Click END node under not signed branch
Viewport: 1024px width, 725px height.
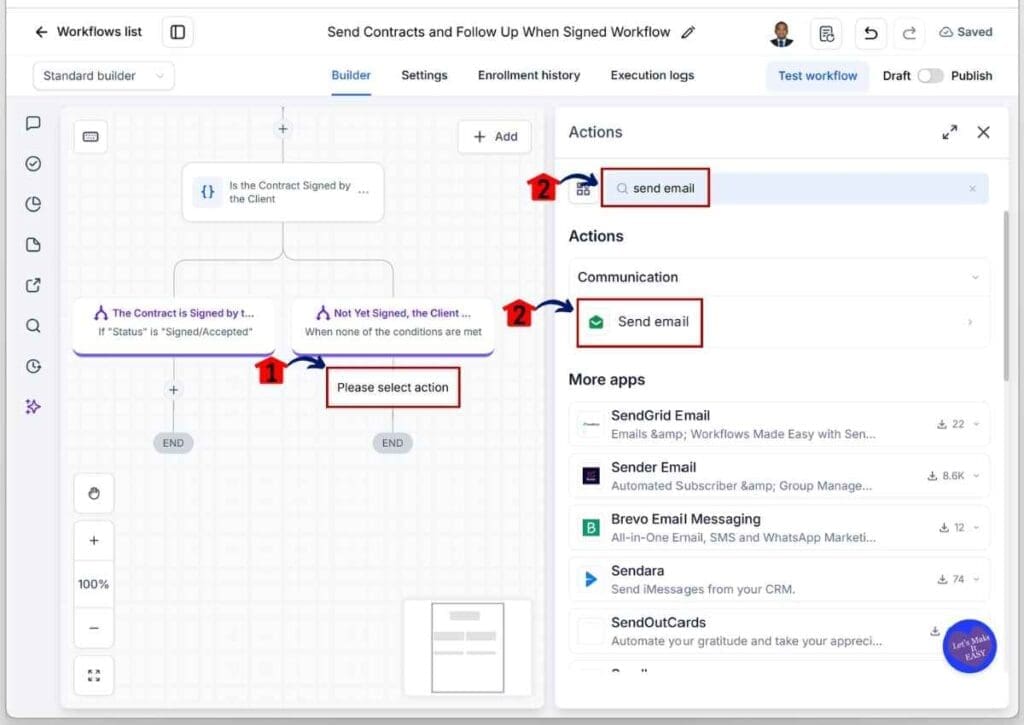tap(392, 443)
